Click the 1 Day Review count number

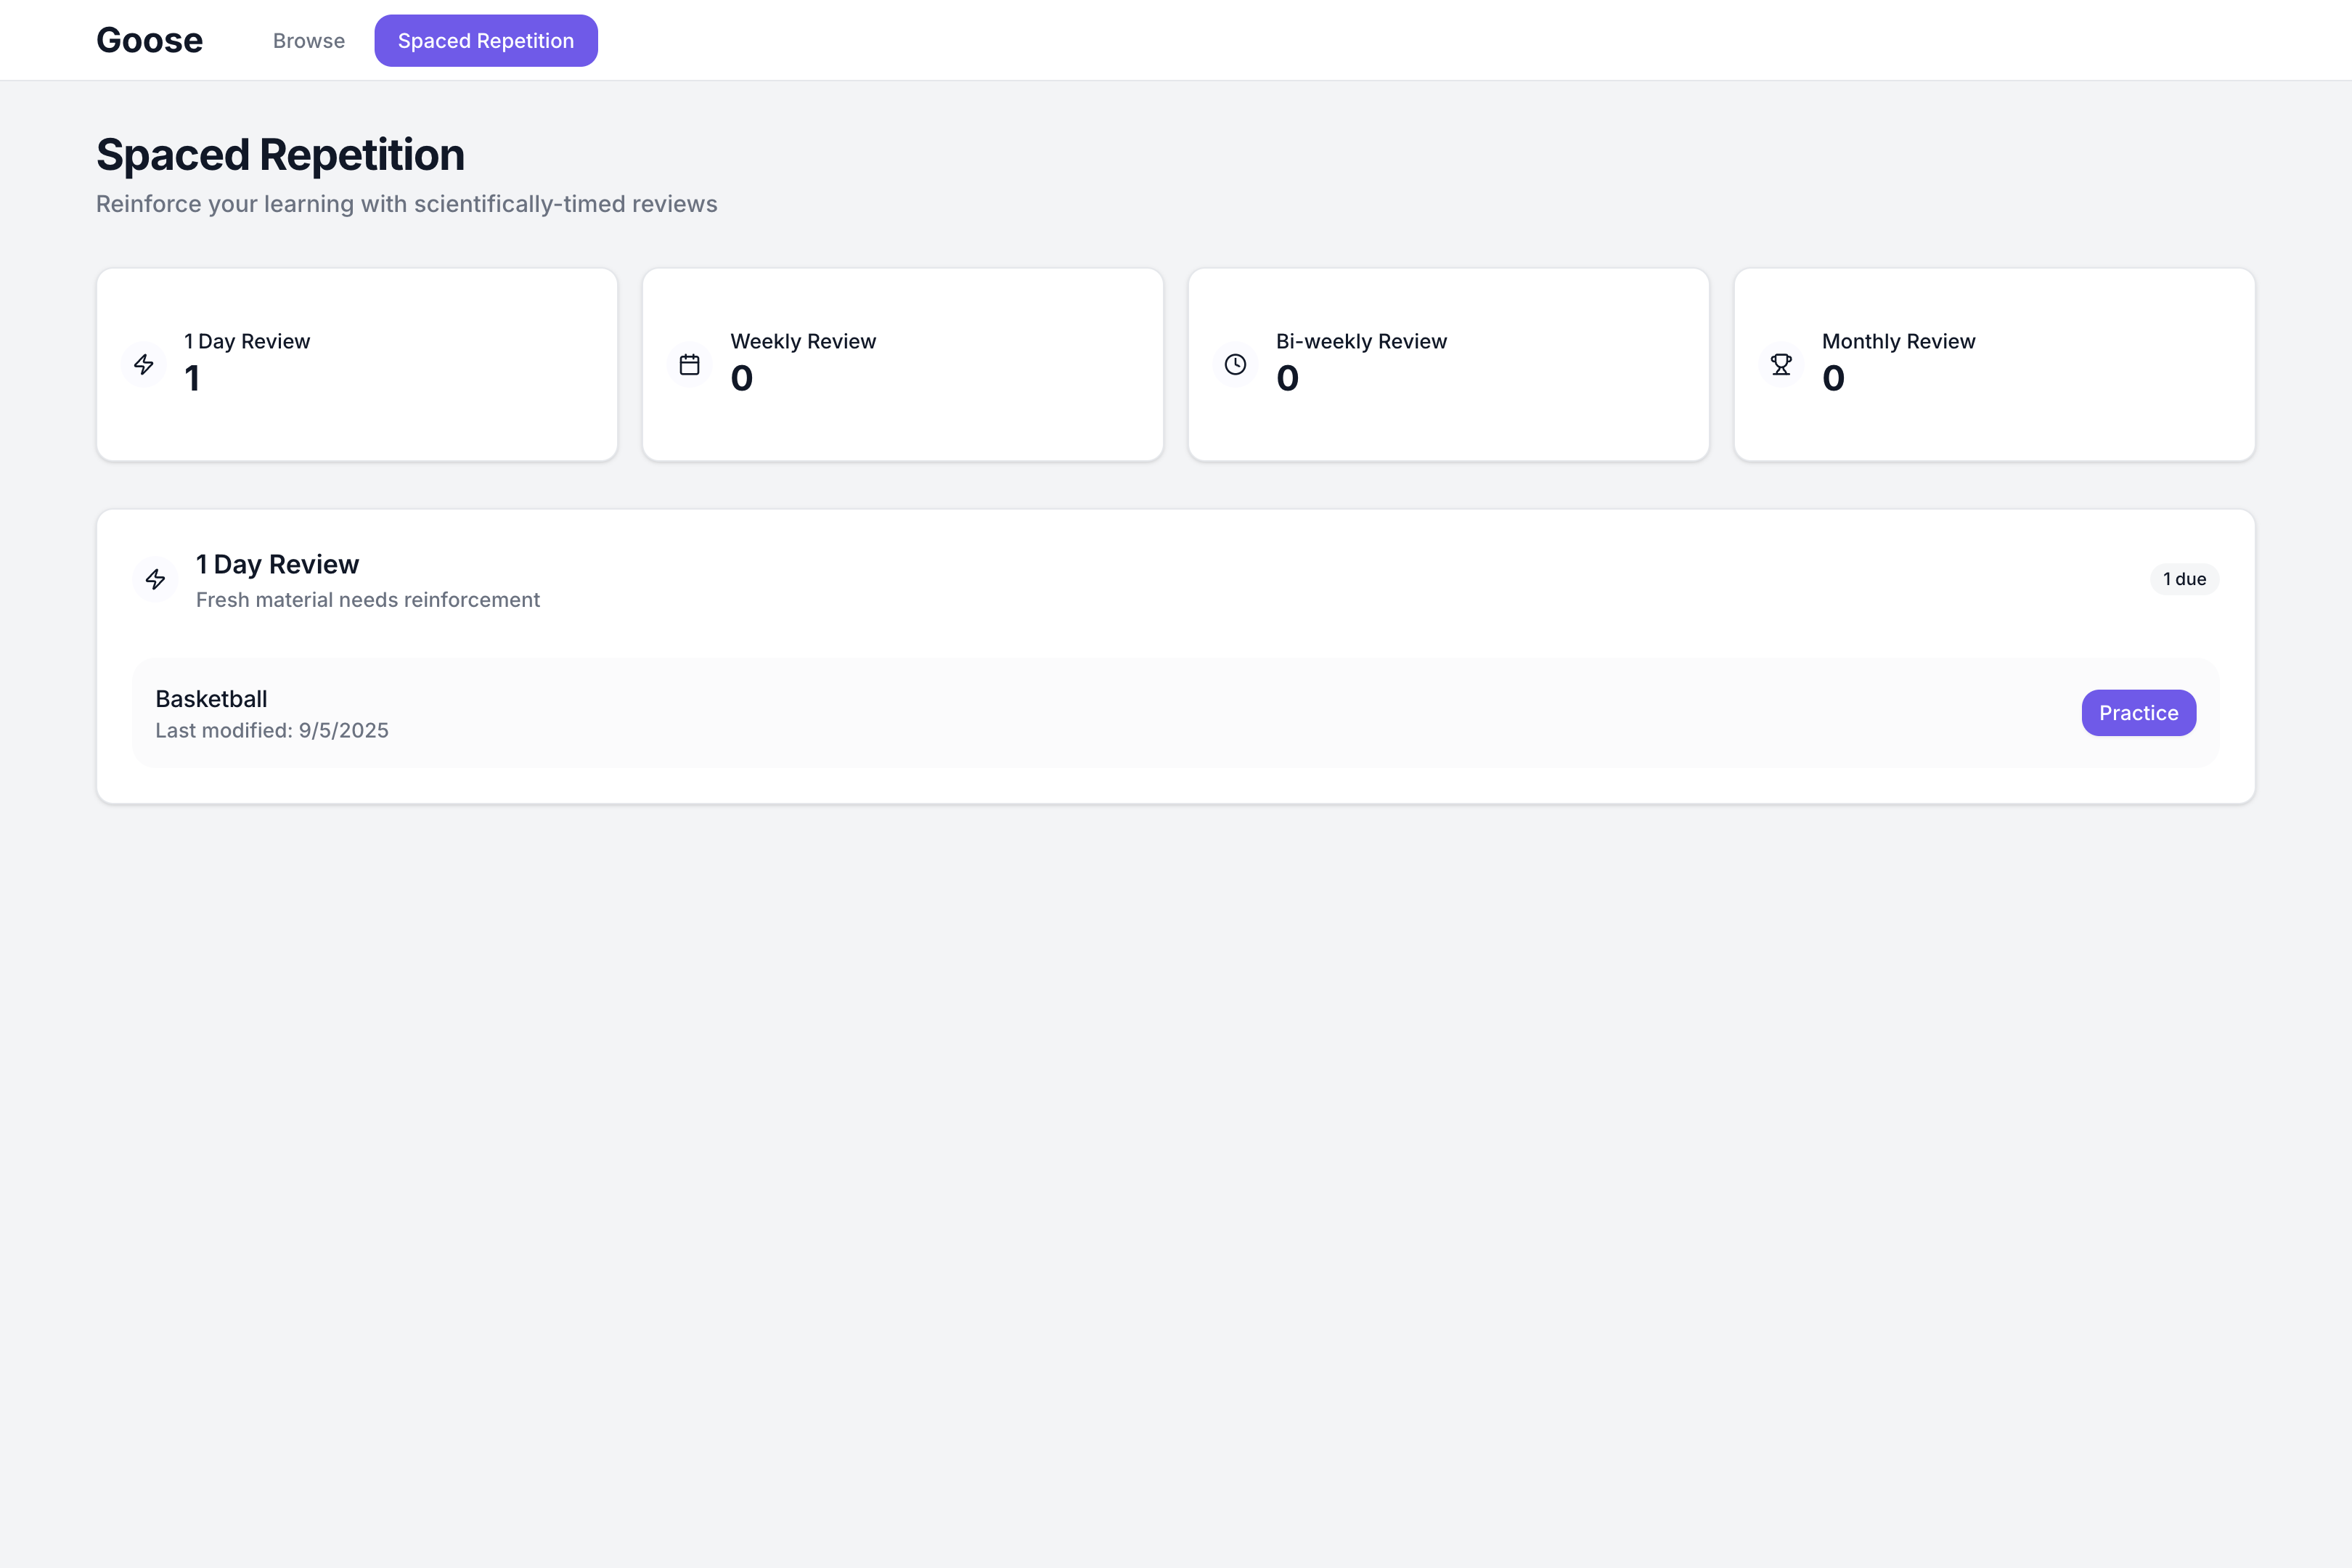tap(192, 379)
